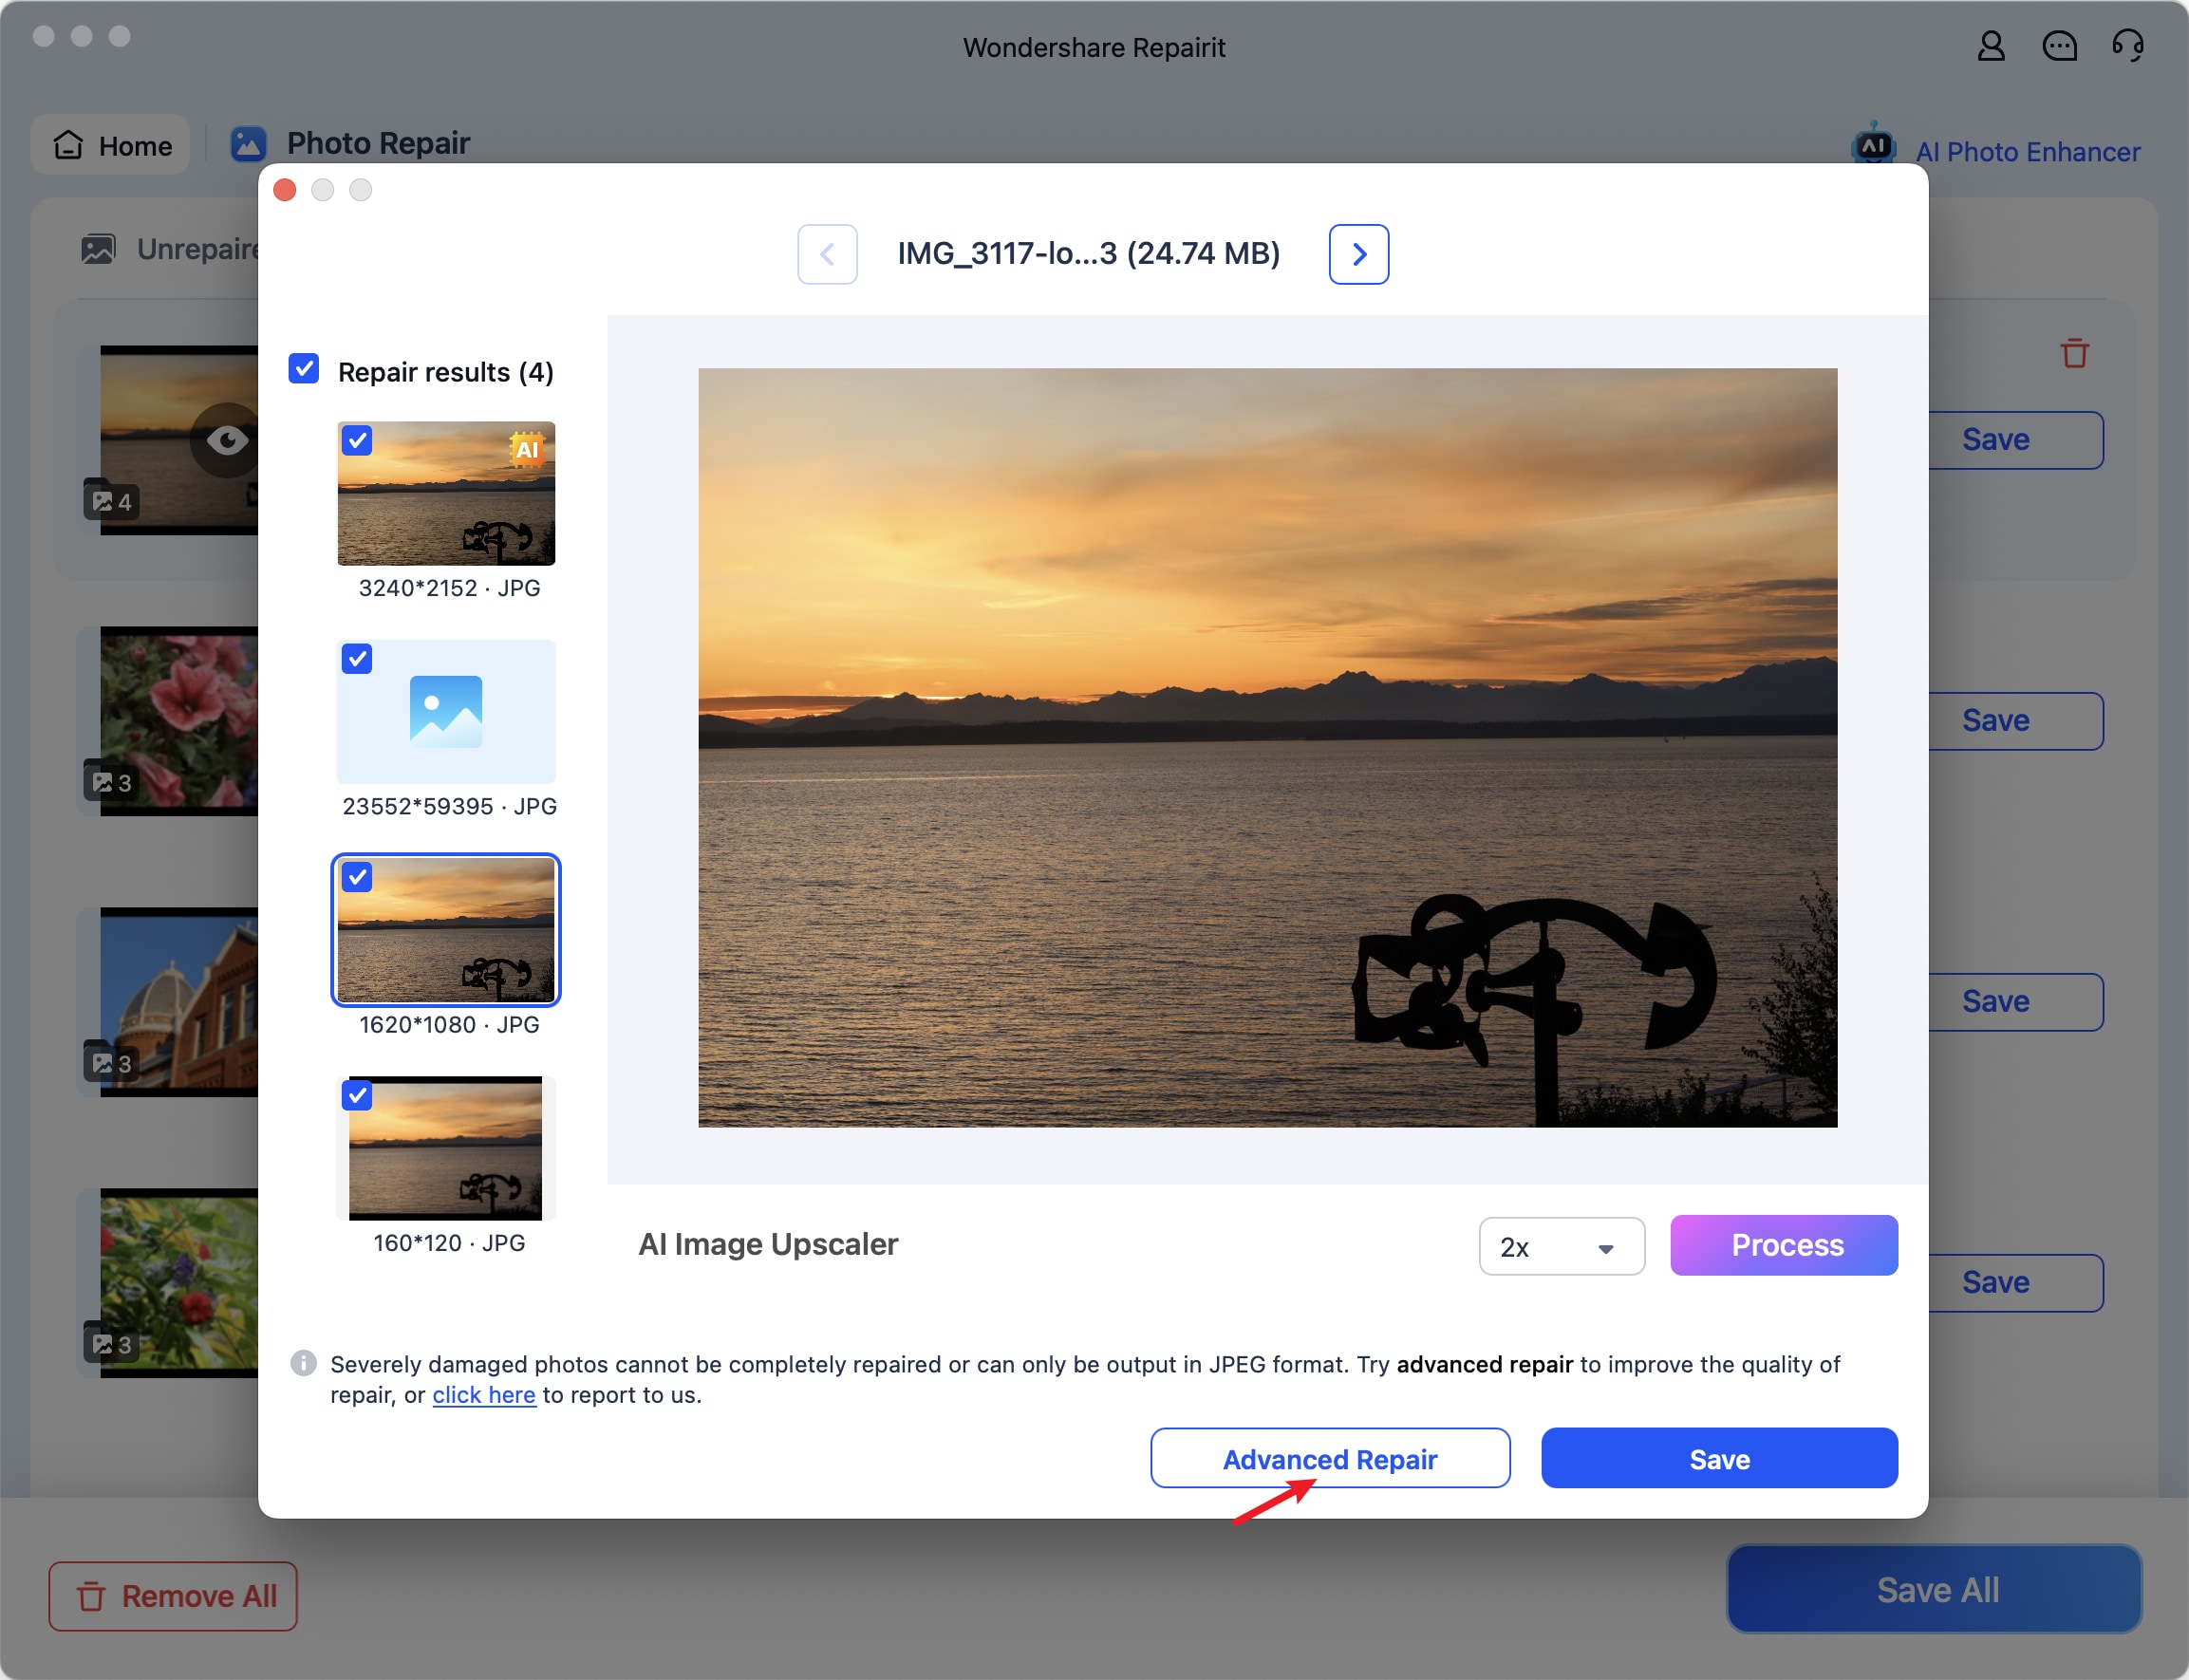Click the AI Photo Enhancer icon
Screen dimensions: 2189x1680
point(1875,146)
